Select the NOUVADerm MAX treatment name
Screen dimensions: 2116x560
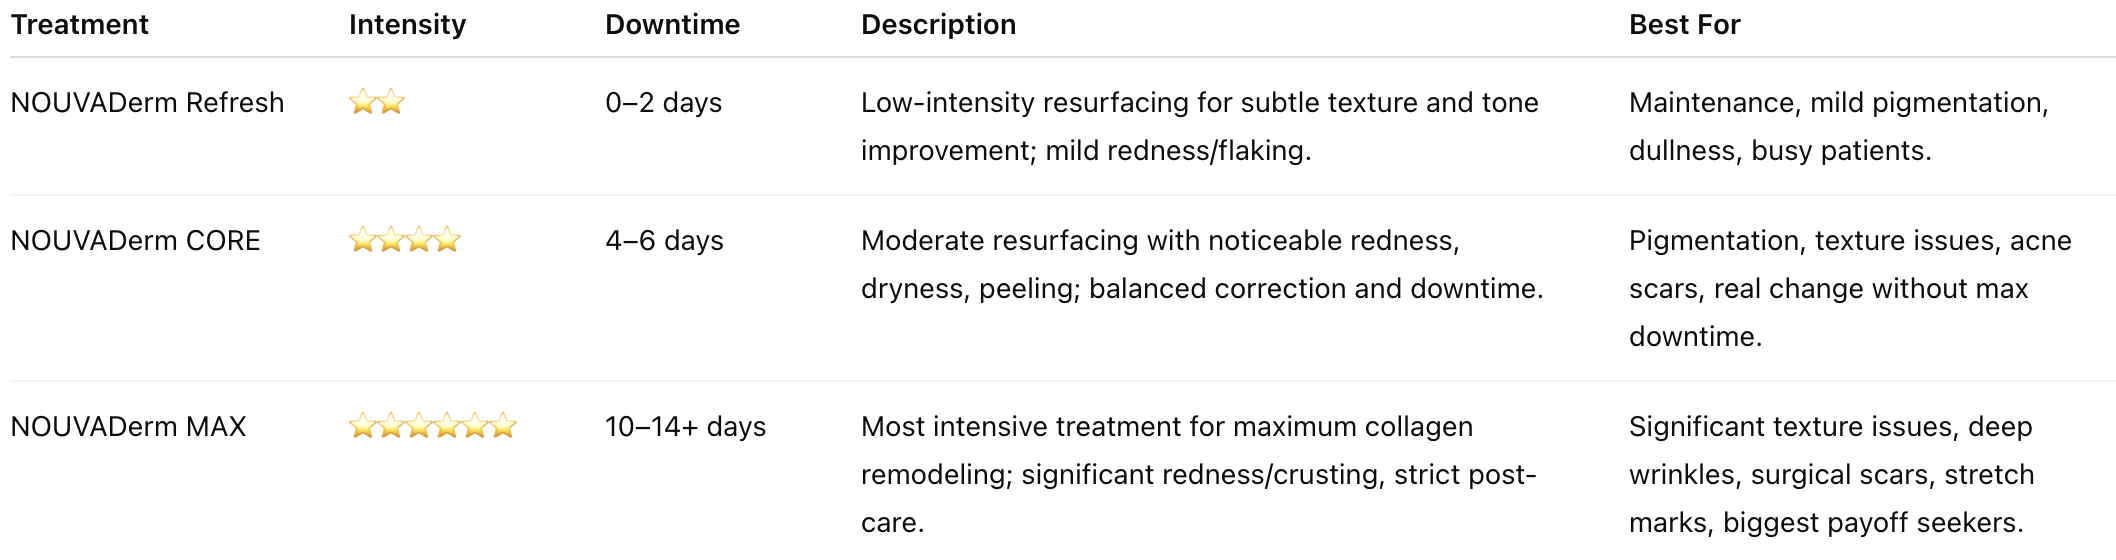click(x=128, y=427)
